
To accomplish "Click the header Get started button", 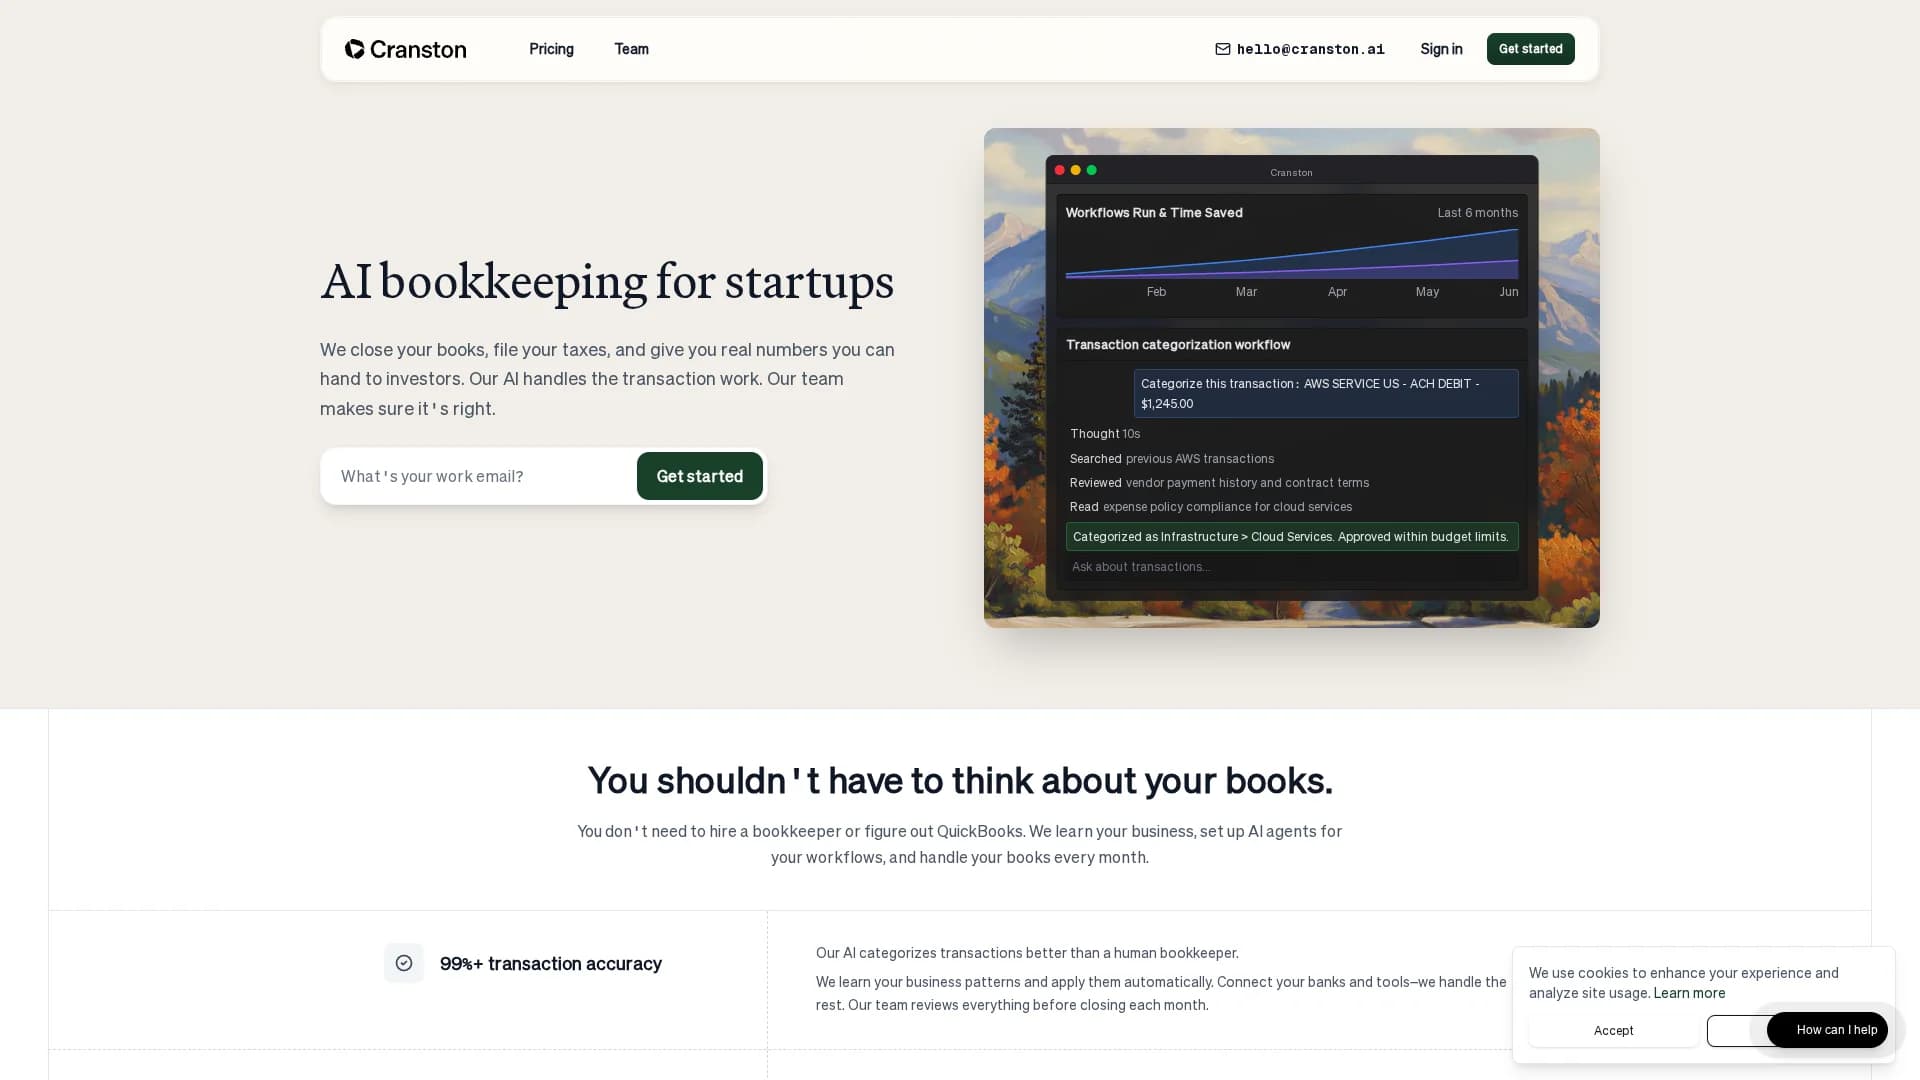I will pyautogui.click(x=1530, y=49).
